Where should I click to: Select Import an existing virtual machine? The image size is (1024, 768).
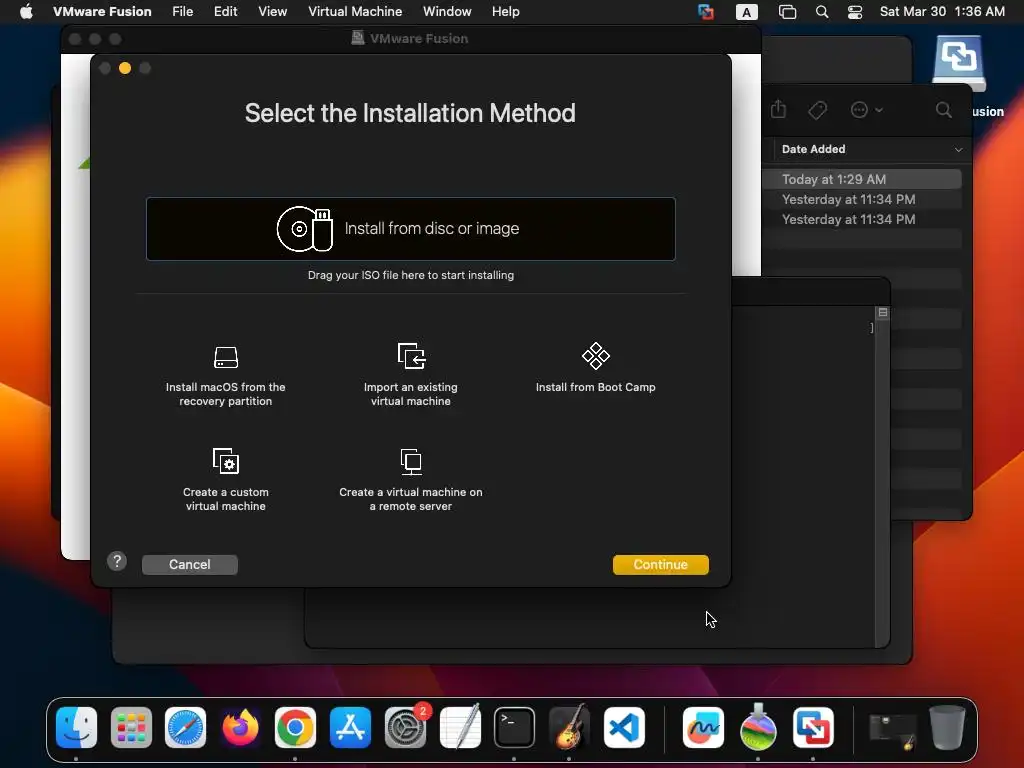[411, 375]
